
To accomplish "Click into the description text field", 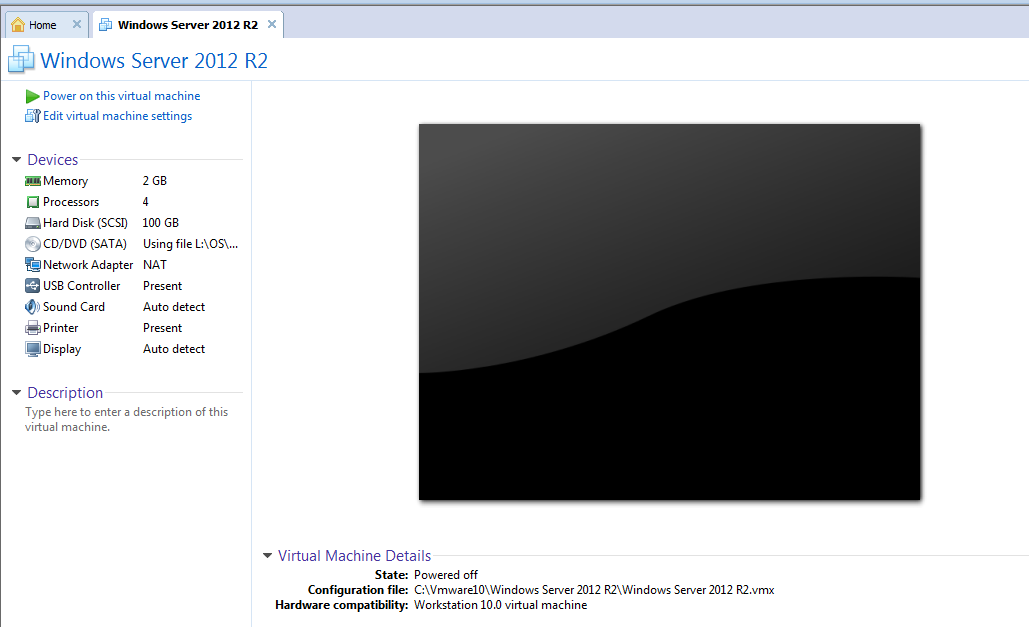I will (127, 420).
